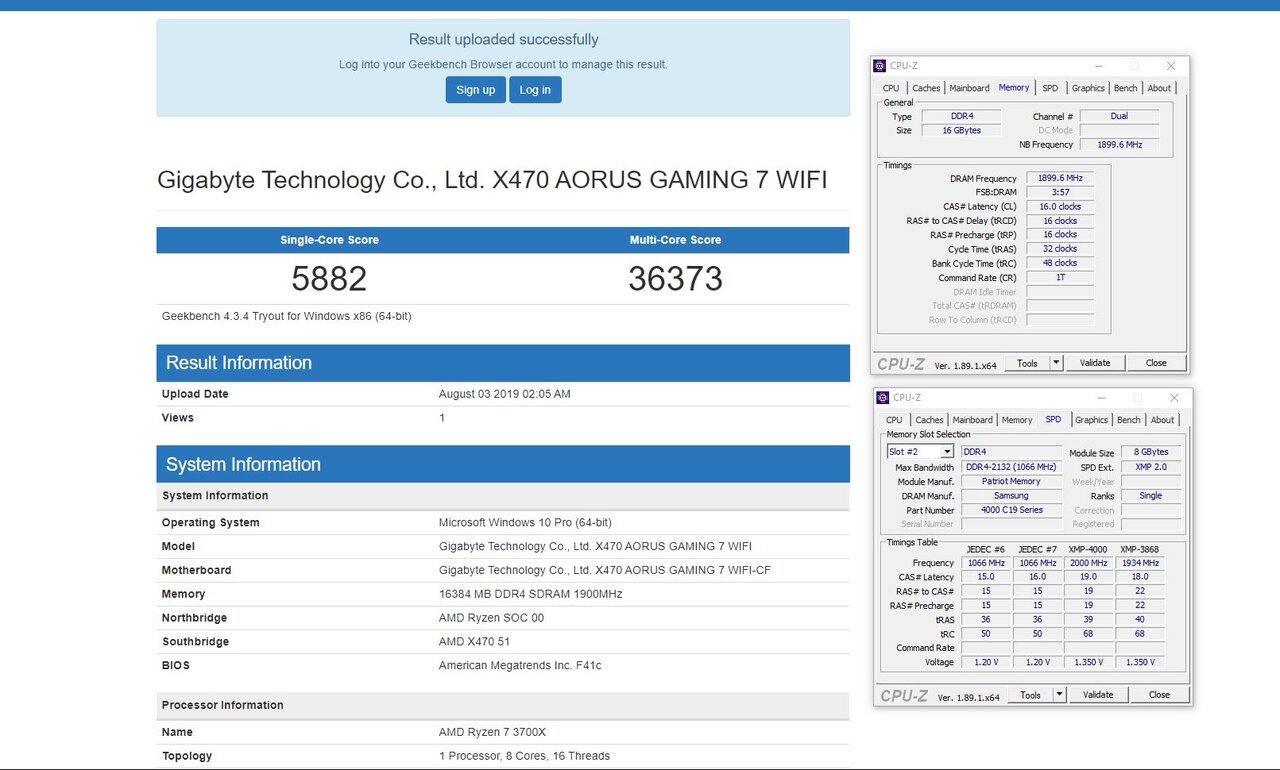Click the Part Number 4000 C19 Series field
Image resolution: width=1280 pixels, height=770 pixels.
(1011, 510)
